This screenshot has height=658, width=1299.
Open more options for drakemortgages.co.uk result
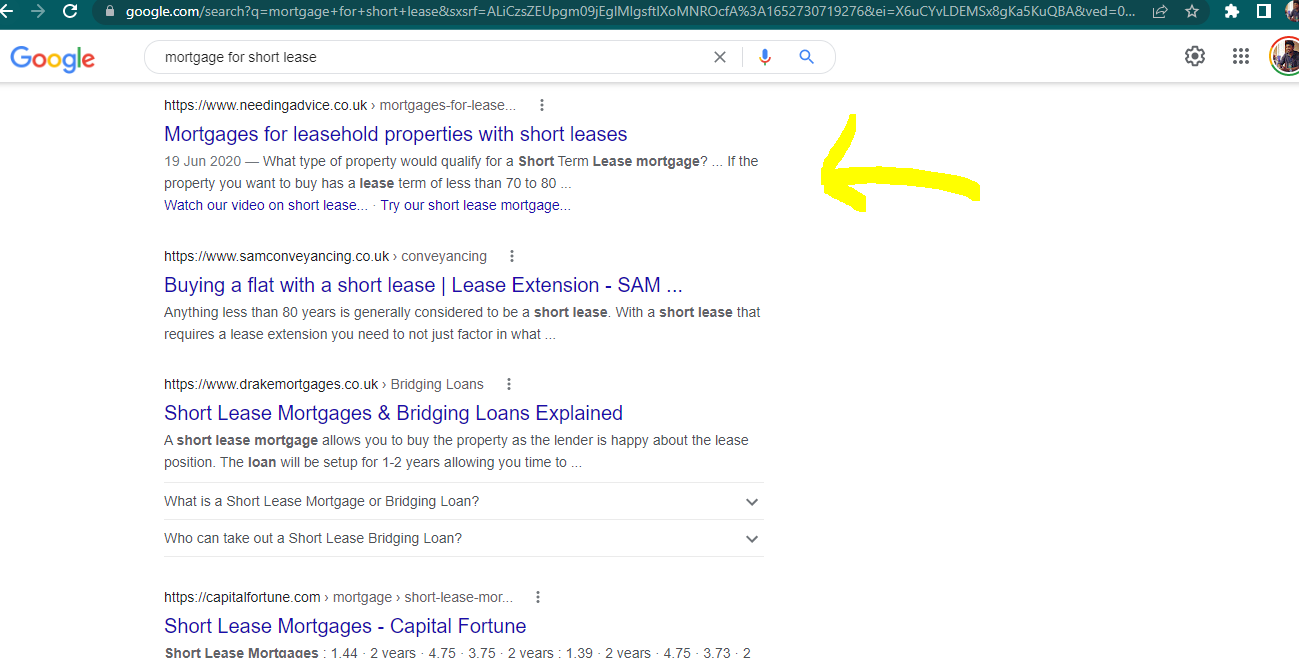click(508, 384)
